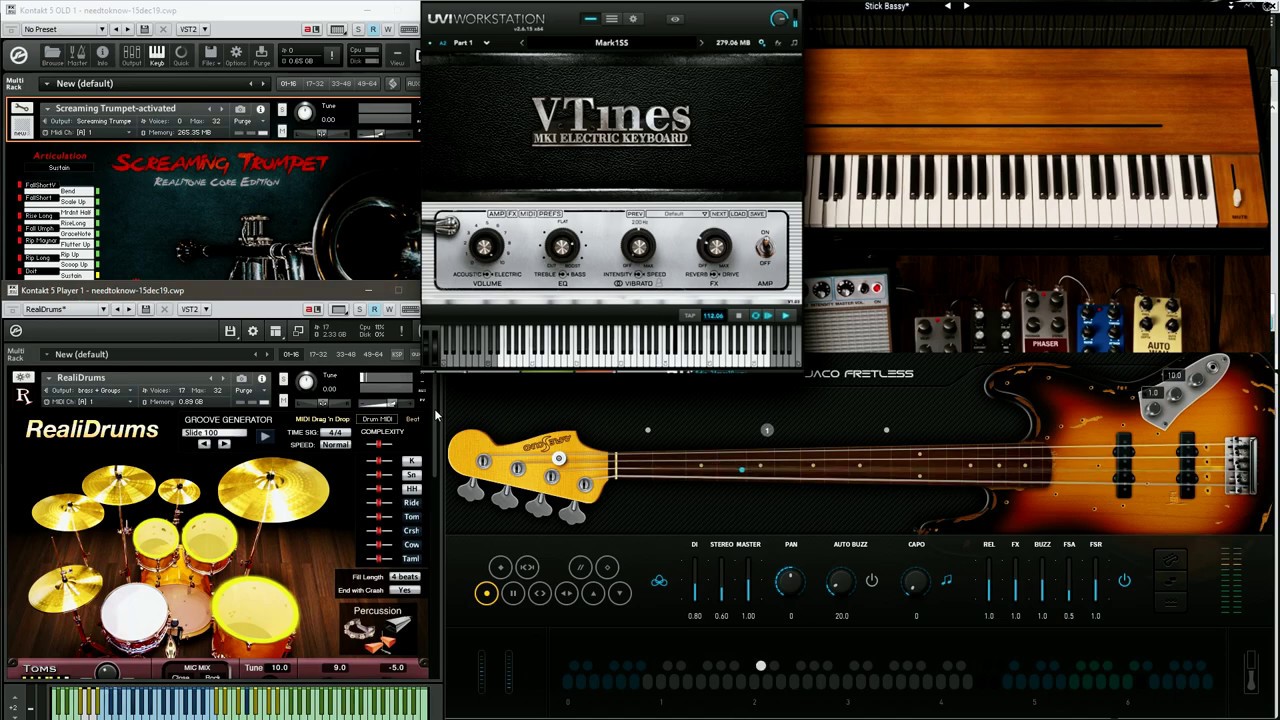
Task: Click save disk icon in RealiDrums Kontakt toolbar
Action: point(230,331)
